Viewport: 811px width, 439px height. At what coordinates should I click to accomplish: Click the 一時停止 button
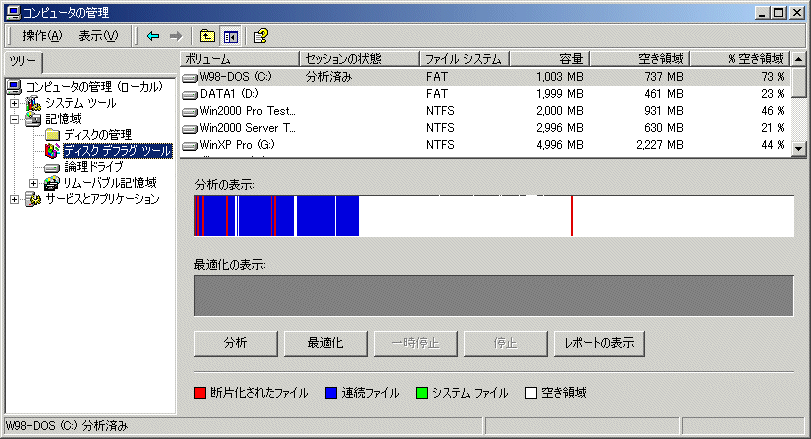[415, 343]
